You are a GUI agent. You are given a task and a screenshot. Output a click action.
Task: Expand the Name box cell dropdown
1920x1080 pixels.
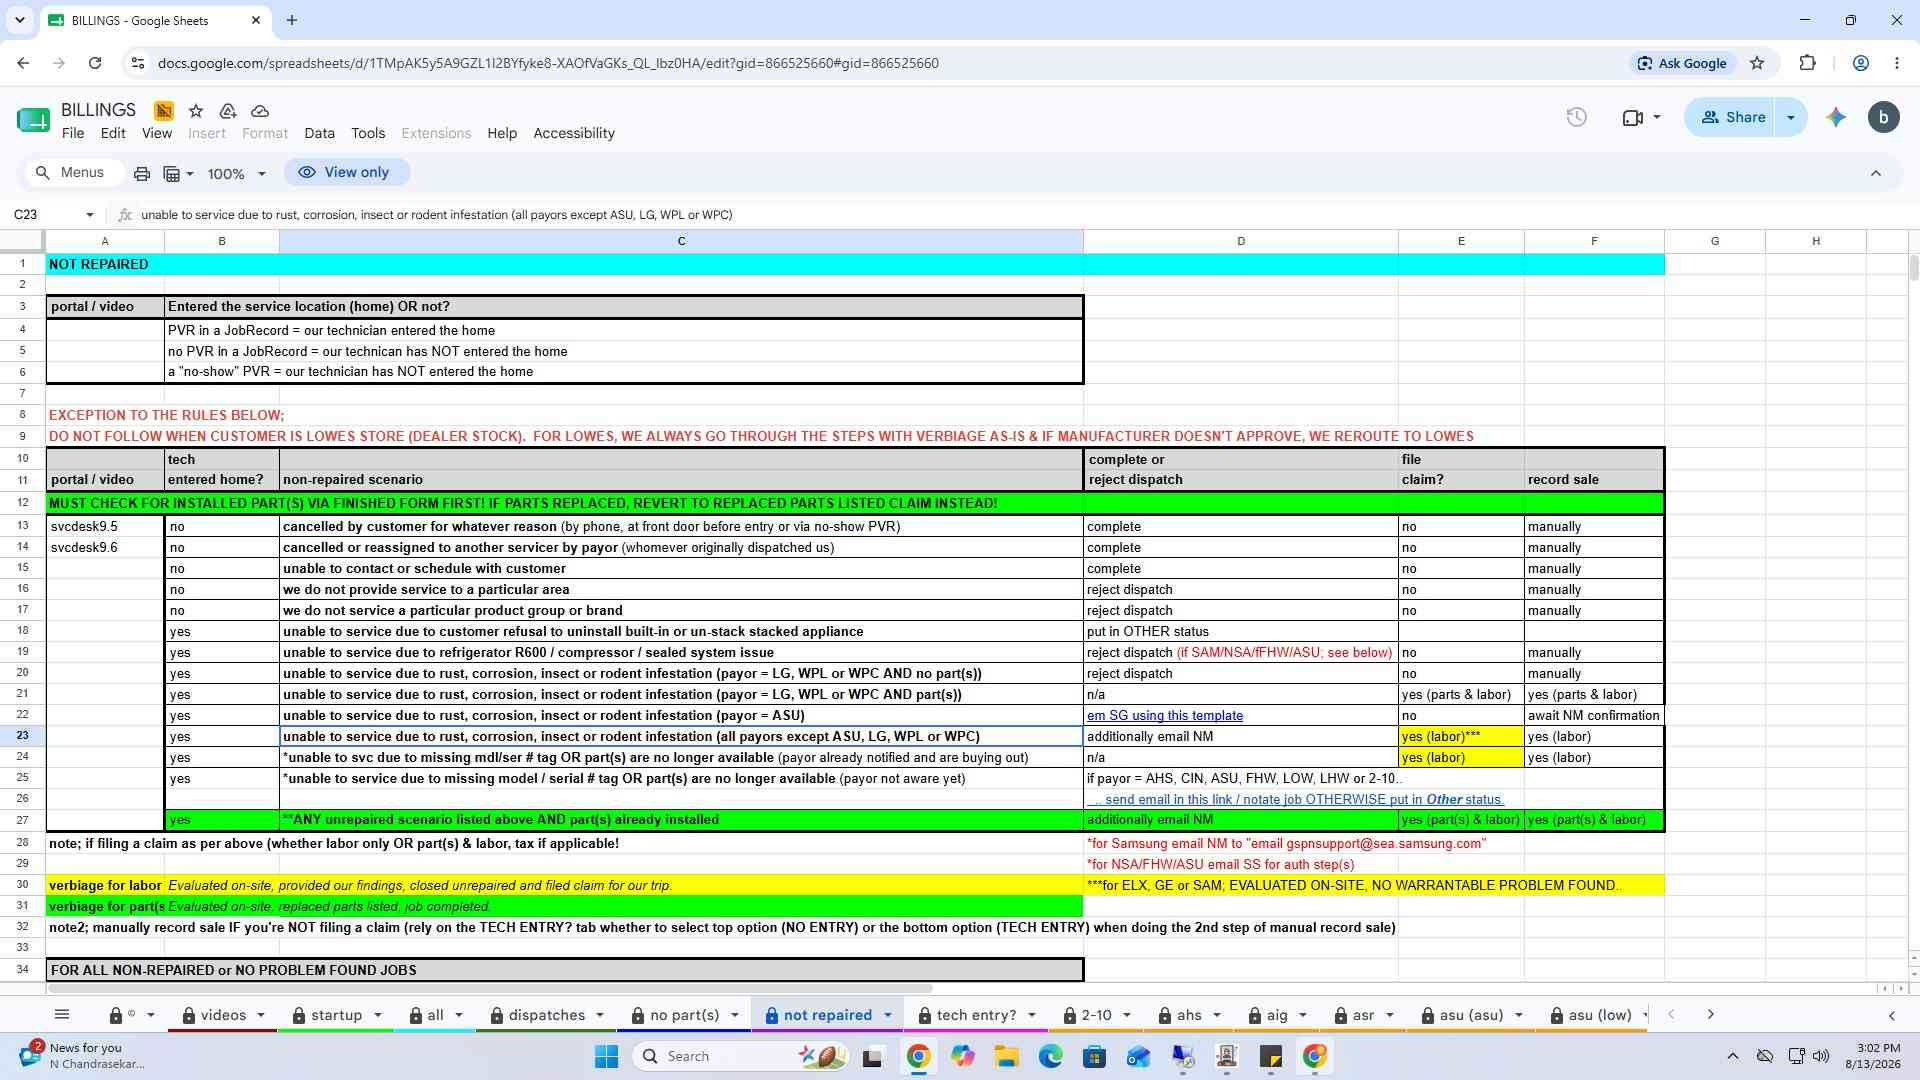pyautogui.click(x=90, y=215)
